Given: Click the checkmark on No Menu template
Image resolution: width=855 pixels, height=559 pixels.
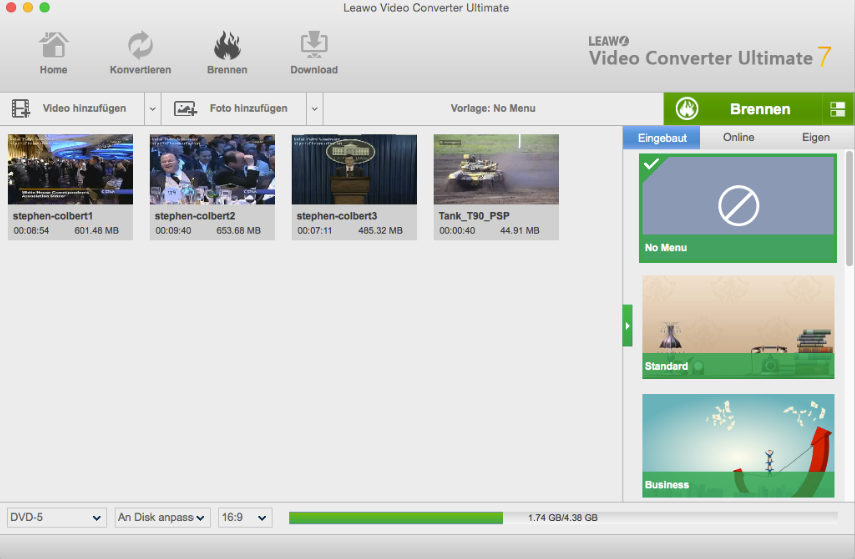Looking at the screenshot, I should [x=652, y=164].
